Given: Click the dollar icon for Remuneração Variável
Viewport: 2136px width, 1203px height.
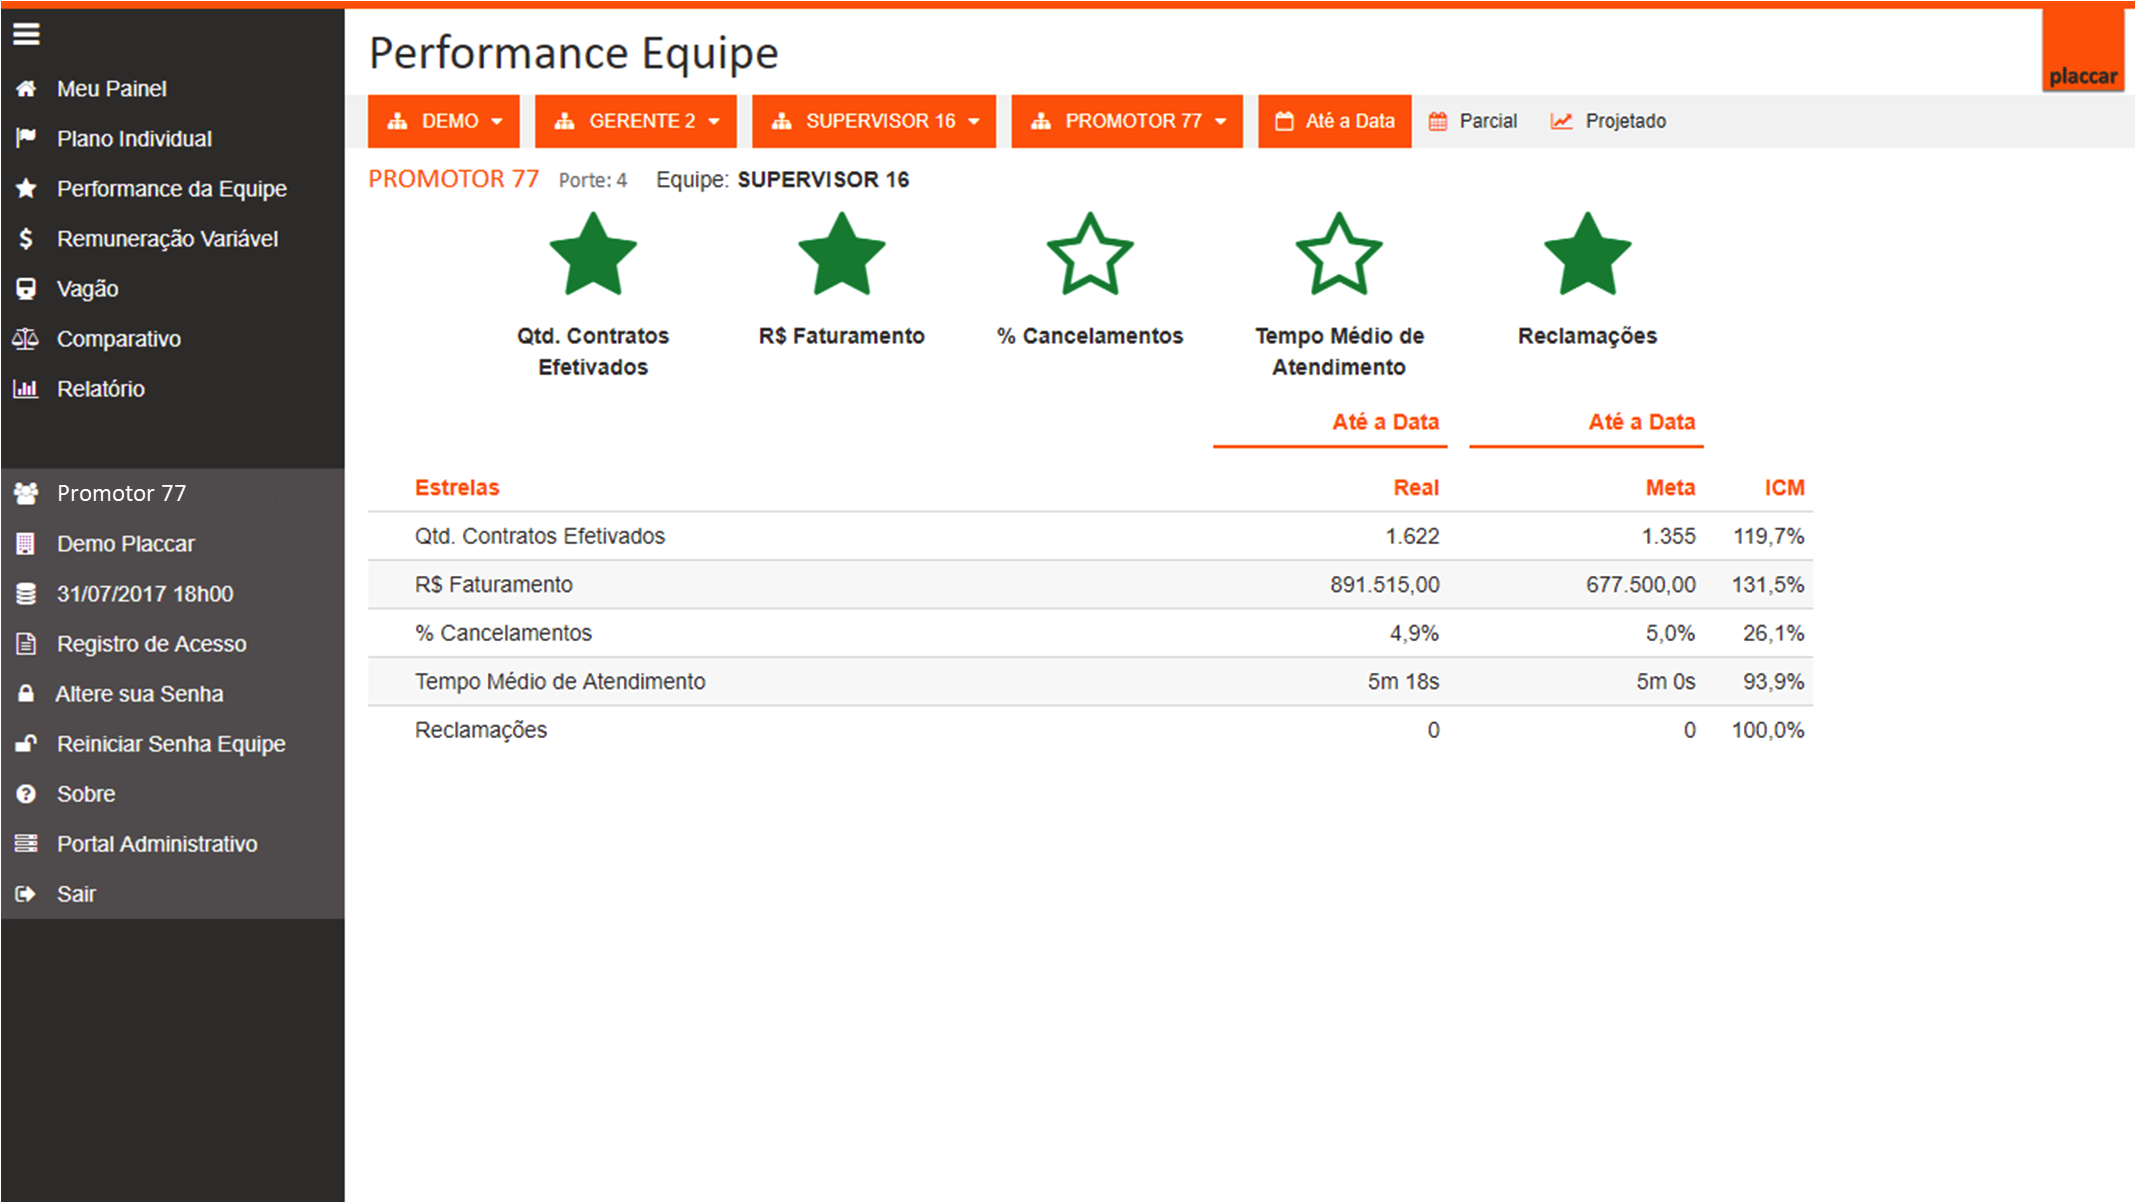Looking at the screenshot, I should [x=26, y=238].
